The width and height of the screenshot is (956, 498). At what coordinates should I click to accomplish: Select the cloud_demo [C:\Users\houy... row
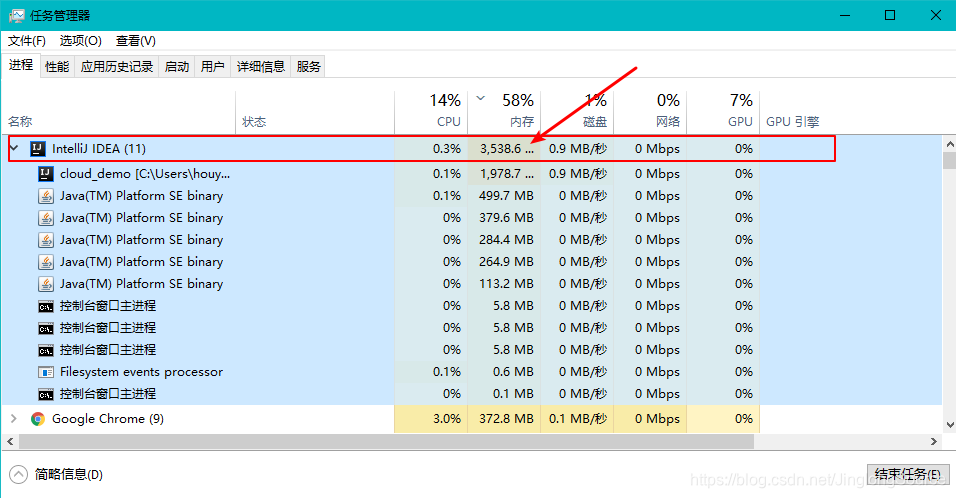pyautogui.click(x=473, y=174)
